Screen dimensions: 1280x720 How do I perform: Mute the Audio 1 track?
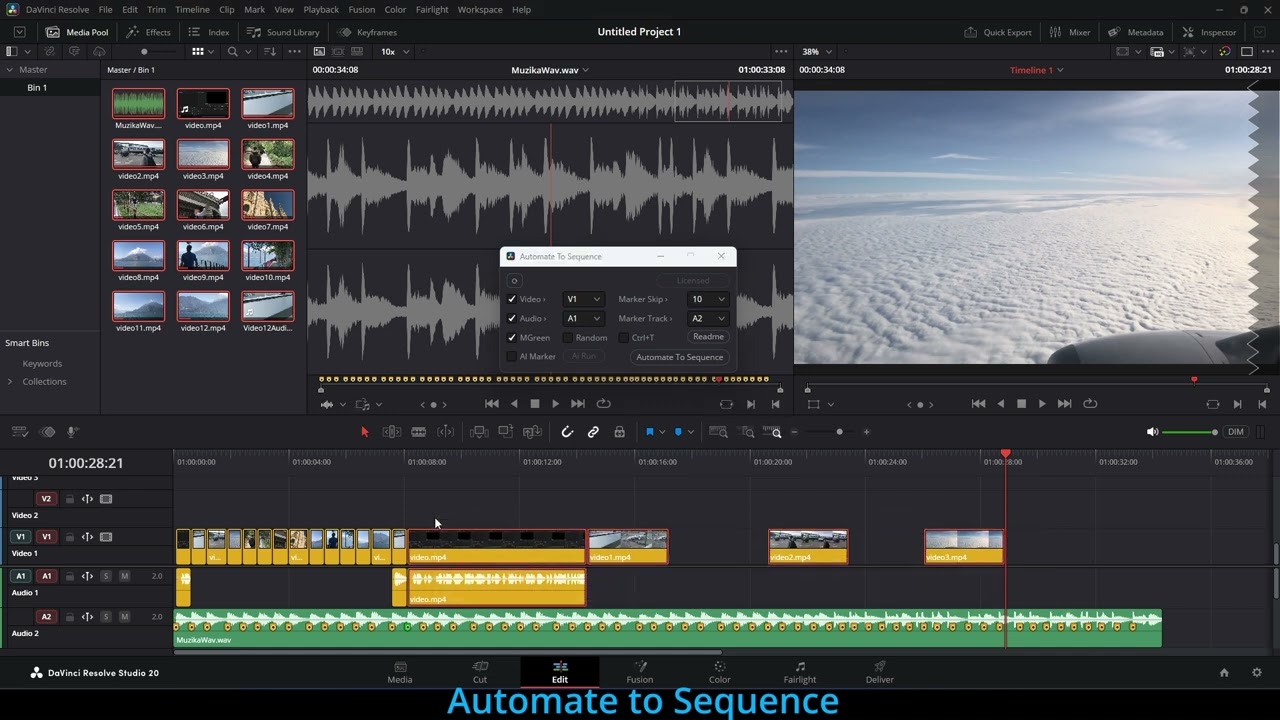pos(124,576)
